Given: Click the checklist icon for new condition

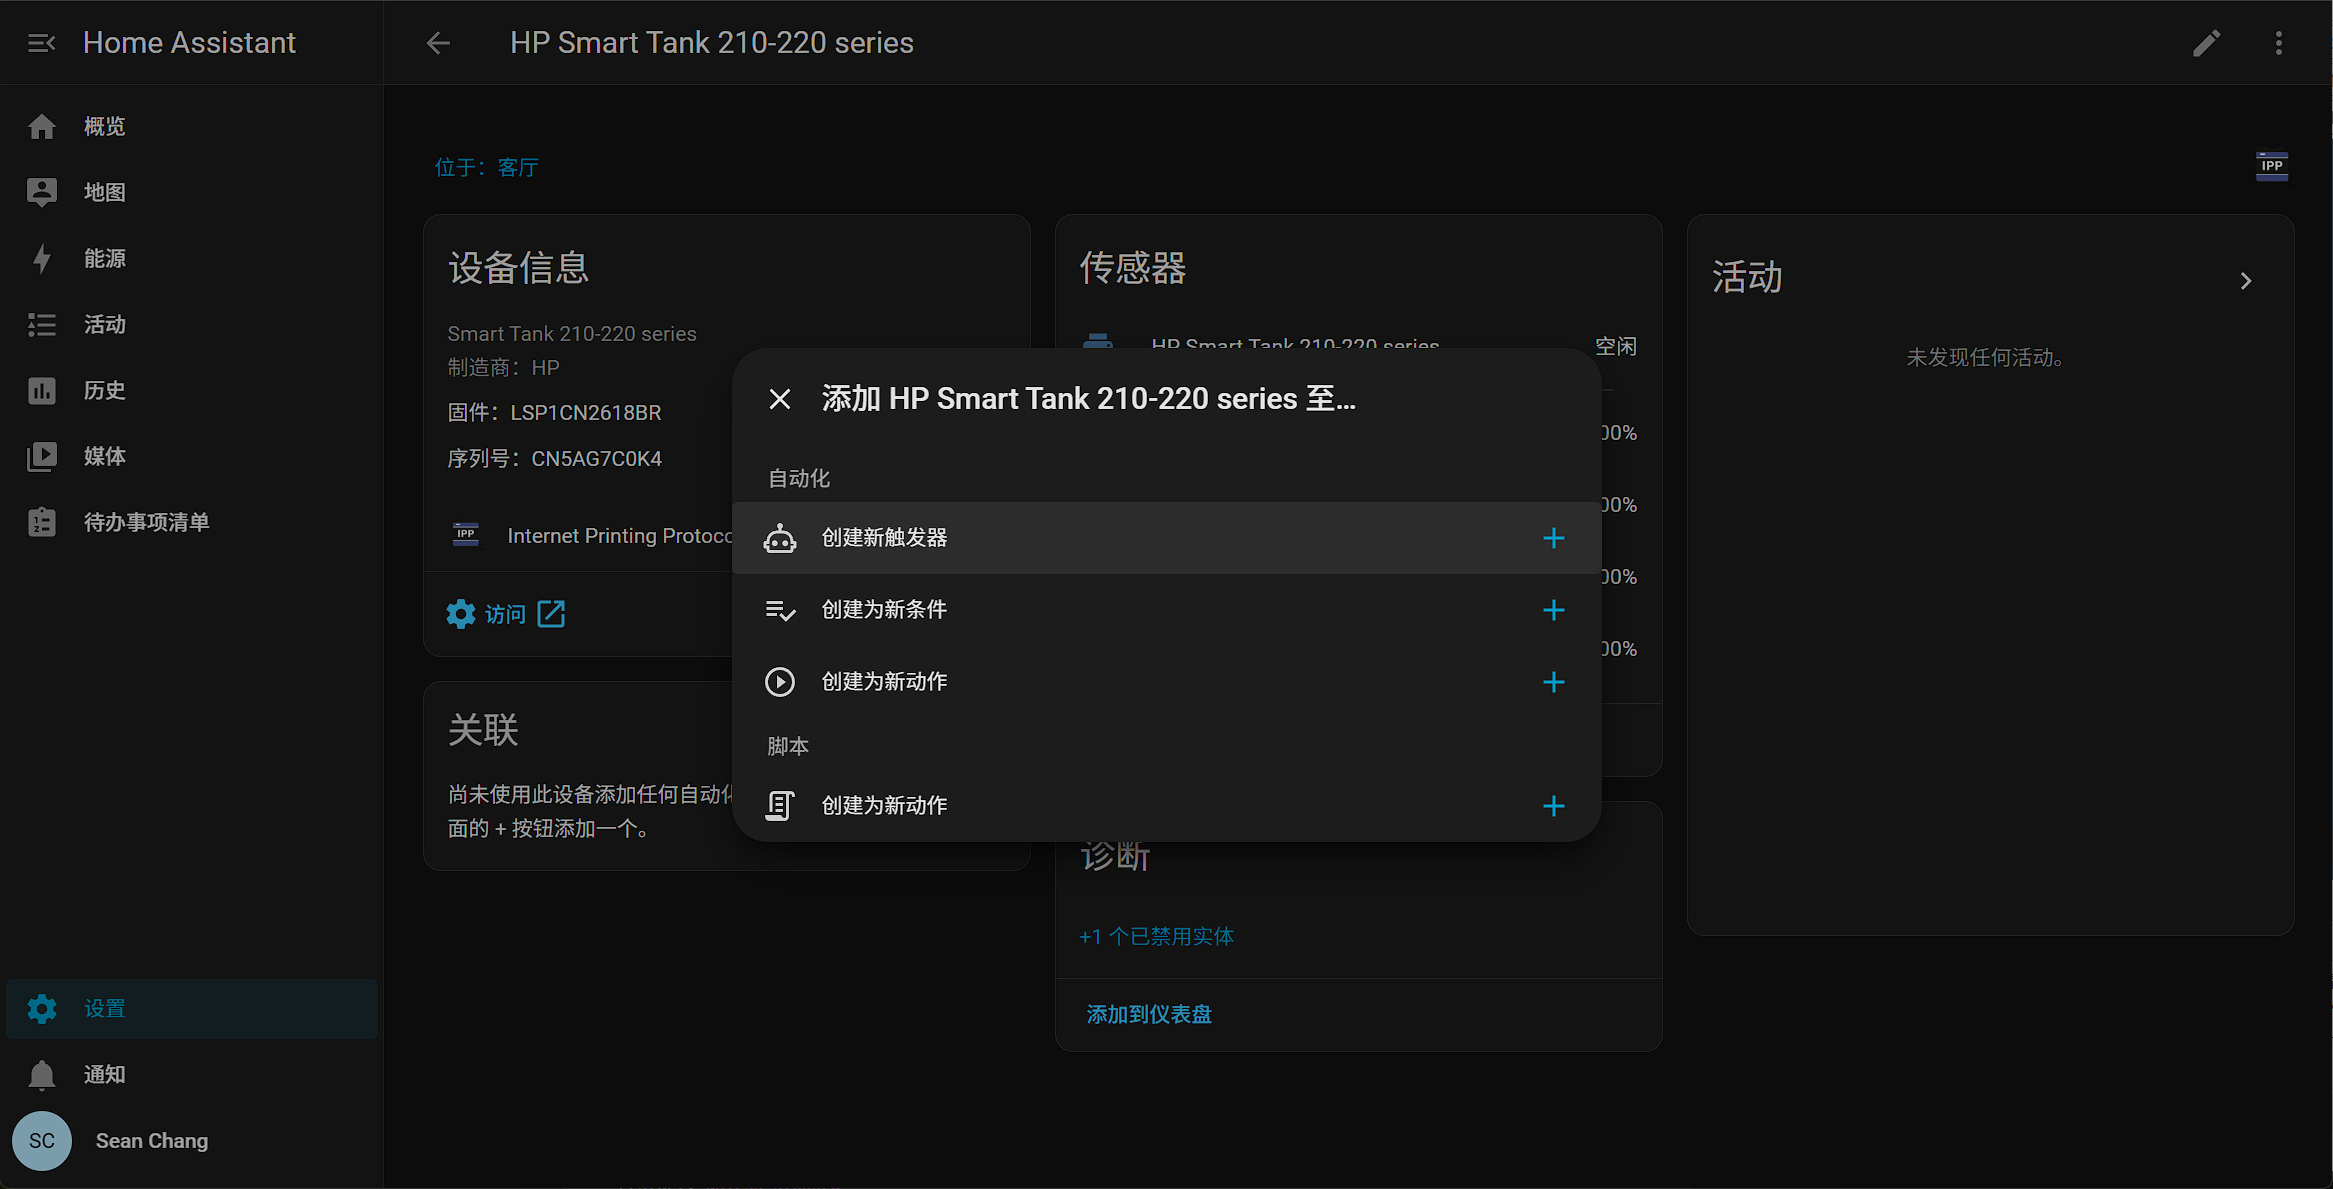Looking at the screenshot, I should point(780,610).
